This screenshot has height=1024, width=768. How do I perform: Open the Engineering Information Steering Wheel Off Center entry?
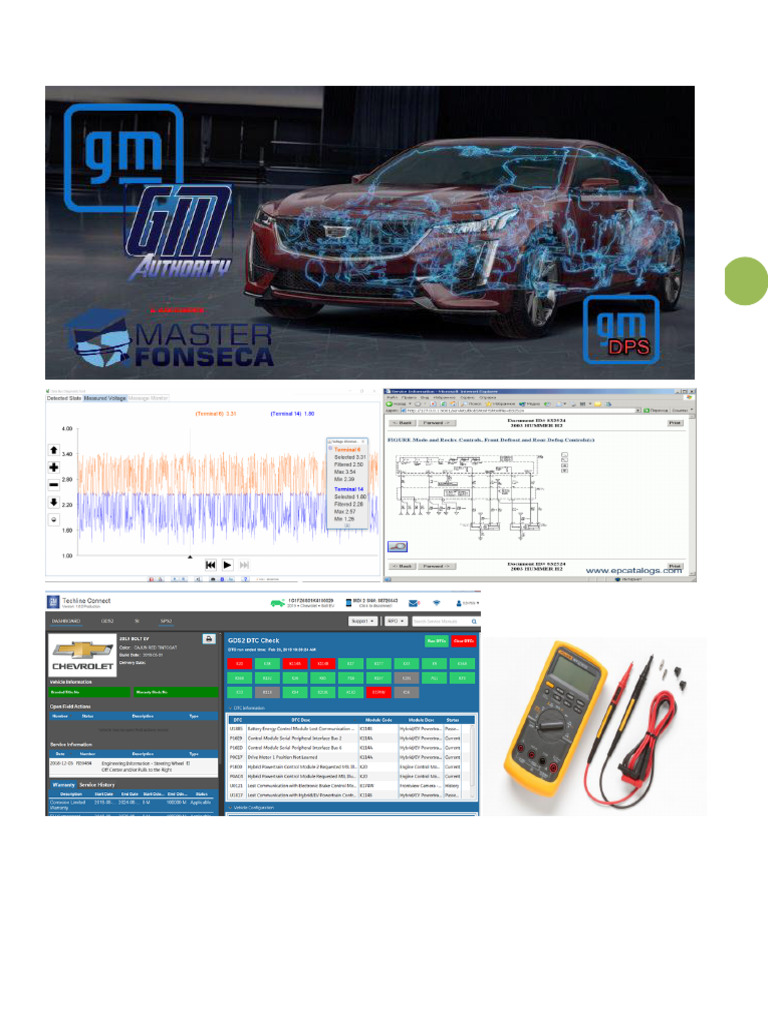134,766
